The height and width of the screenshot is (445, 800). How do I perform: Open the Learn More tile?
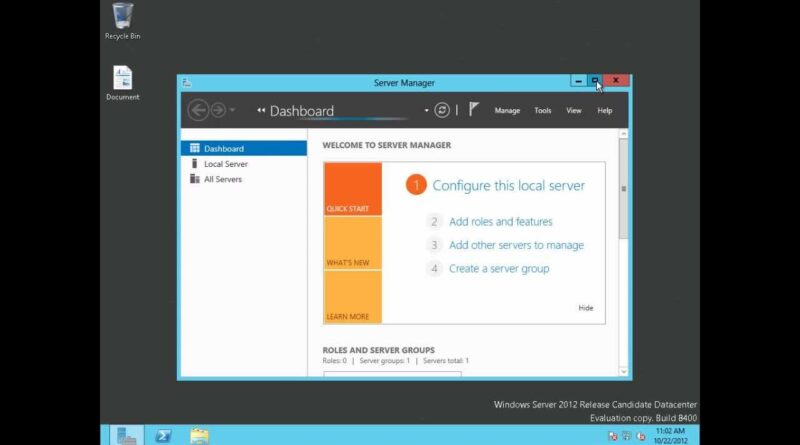(353, 297)
